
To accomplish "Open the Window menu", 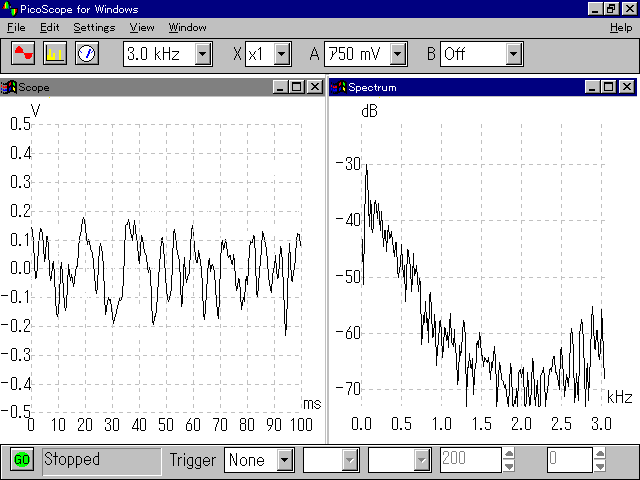I will click(x=187, y=27).
